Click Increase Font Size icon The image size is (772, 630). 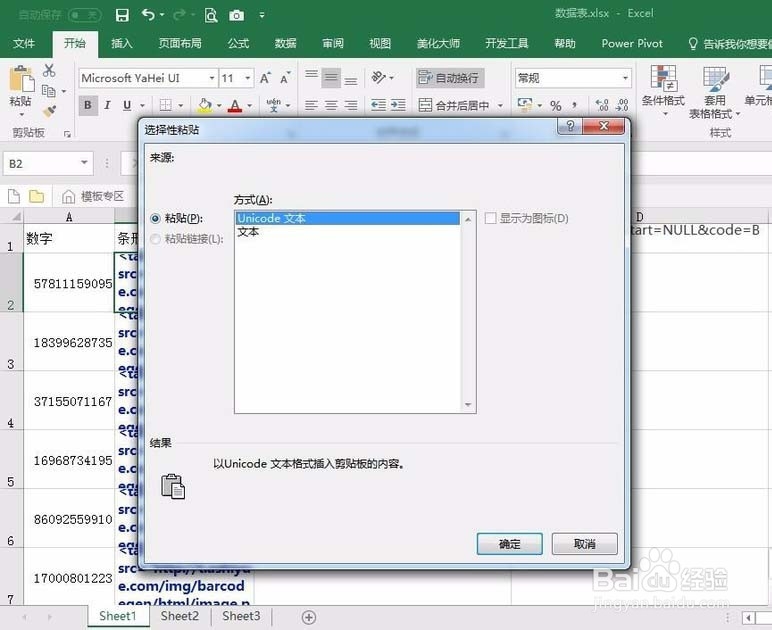click(265, 78)
